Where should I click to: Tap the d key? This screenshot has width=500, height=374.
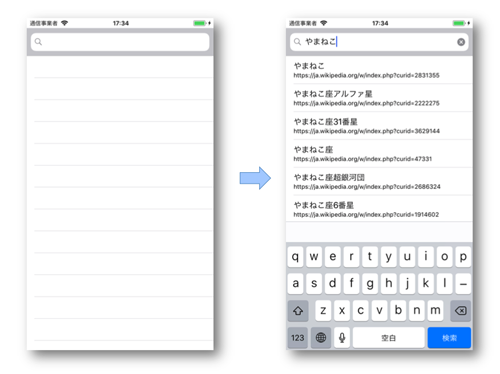[333, 284]
